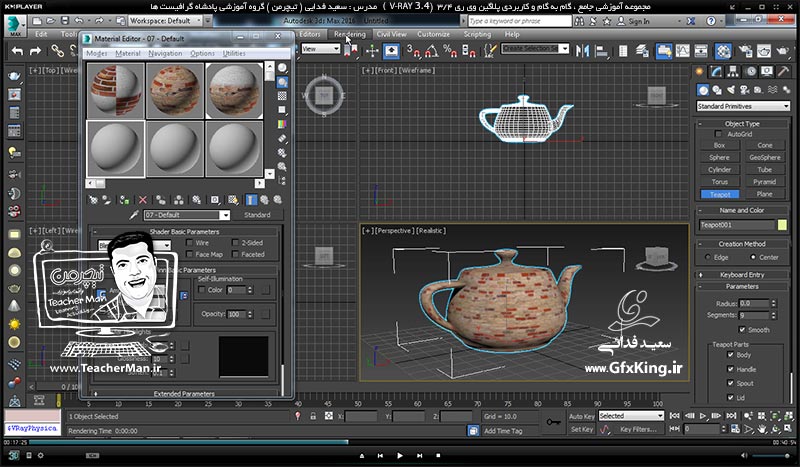
Task: Select Cameras category in Create panel
Action: pos(744,90)
